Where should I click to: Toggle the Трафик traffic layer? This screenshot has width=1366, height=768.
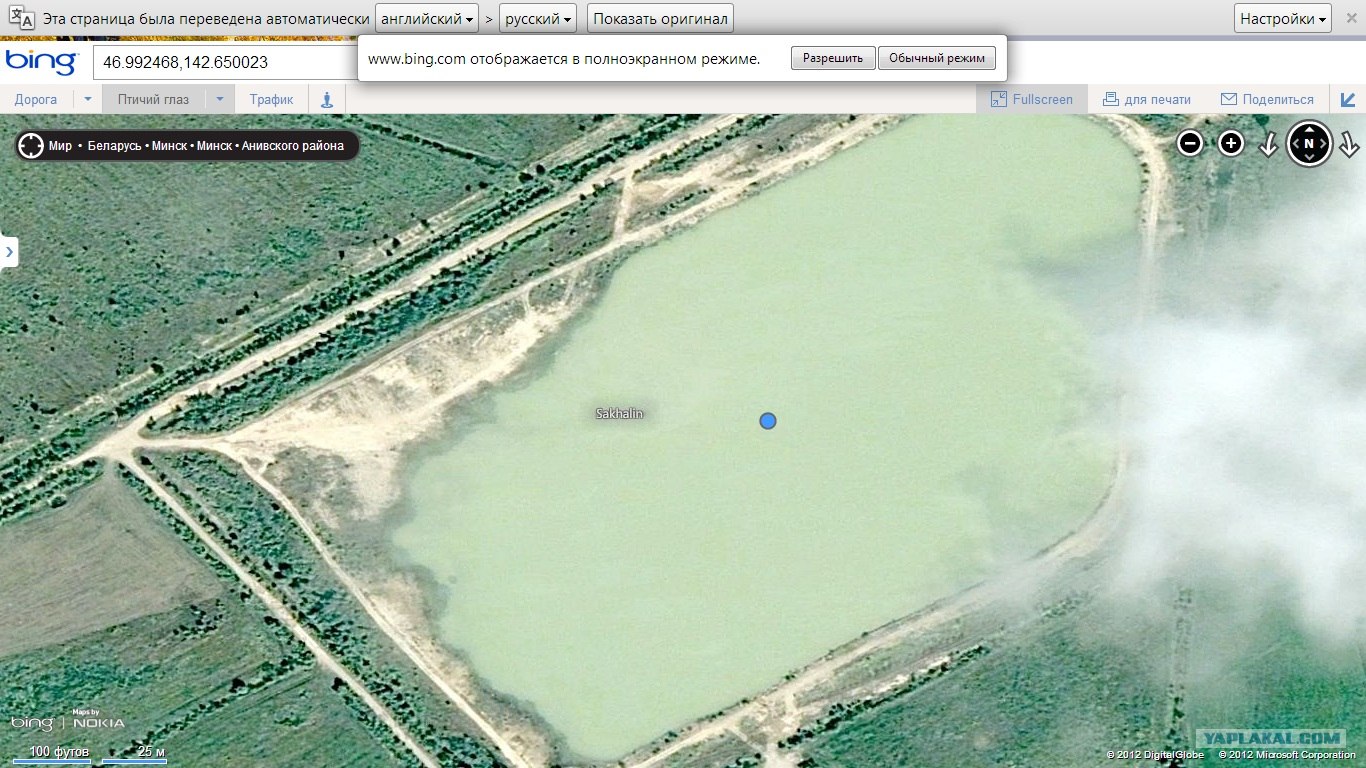[x=271, y=99]
